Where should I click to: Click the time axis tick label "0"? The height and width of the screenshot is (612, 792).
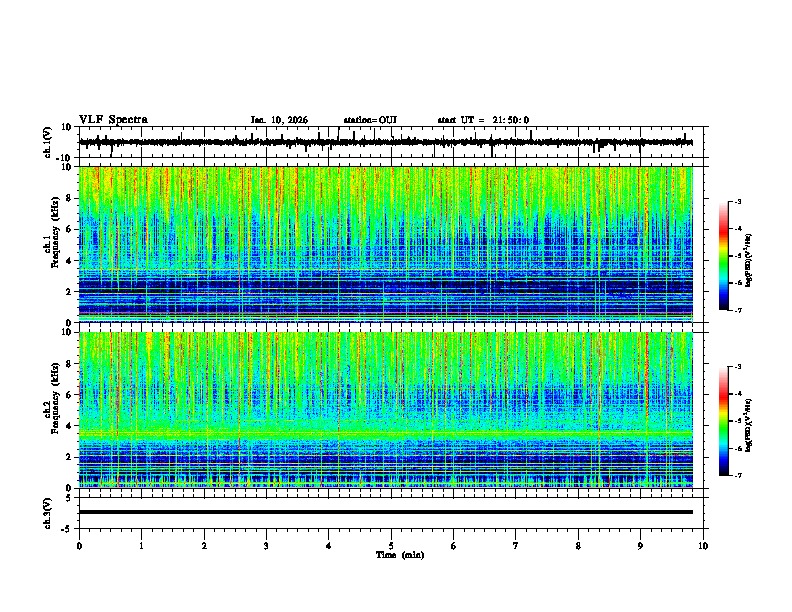click(79, 546)
